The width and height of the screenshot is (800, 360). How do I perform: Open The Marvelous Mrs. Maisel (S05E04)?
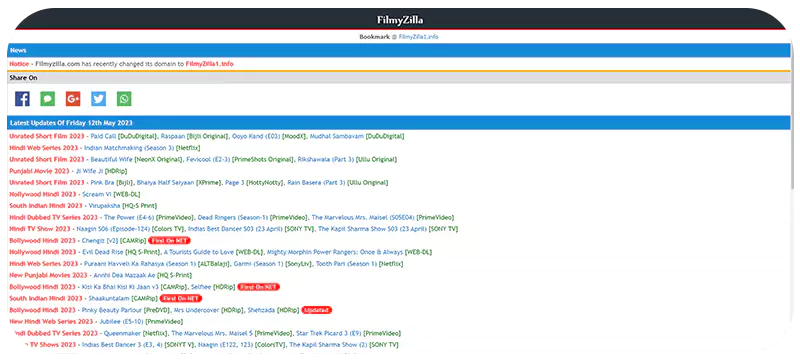[x=363, y=218]
